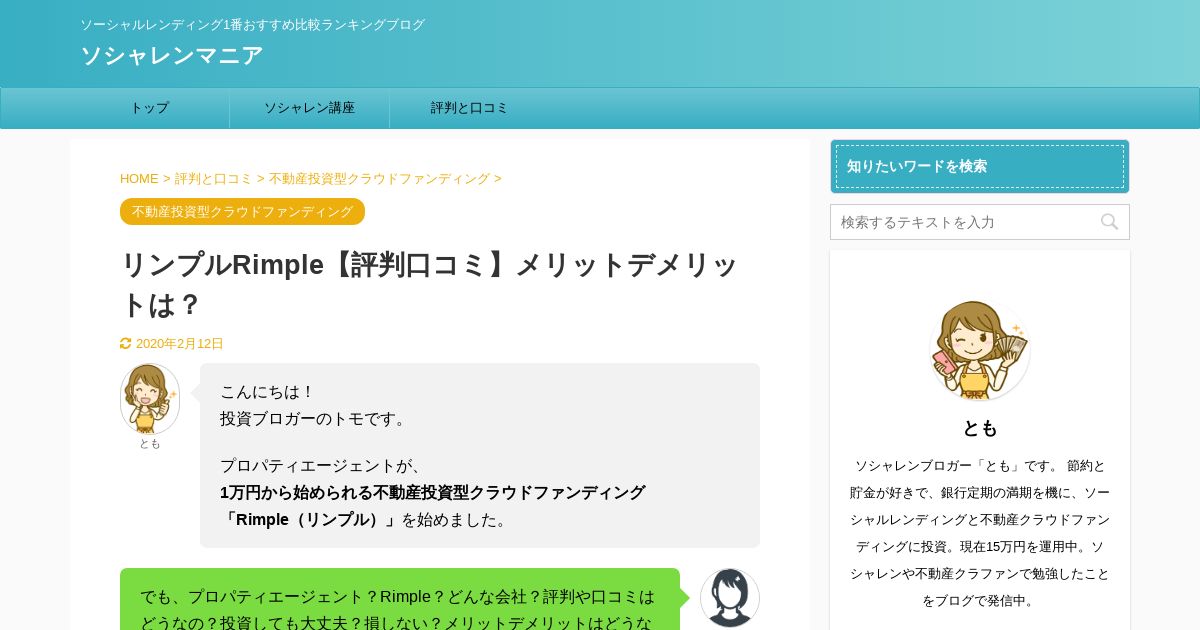Click the green speech bubble question text
The height and width of the screenshot is (630, 1200).
click(x=398, y=610)
